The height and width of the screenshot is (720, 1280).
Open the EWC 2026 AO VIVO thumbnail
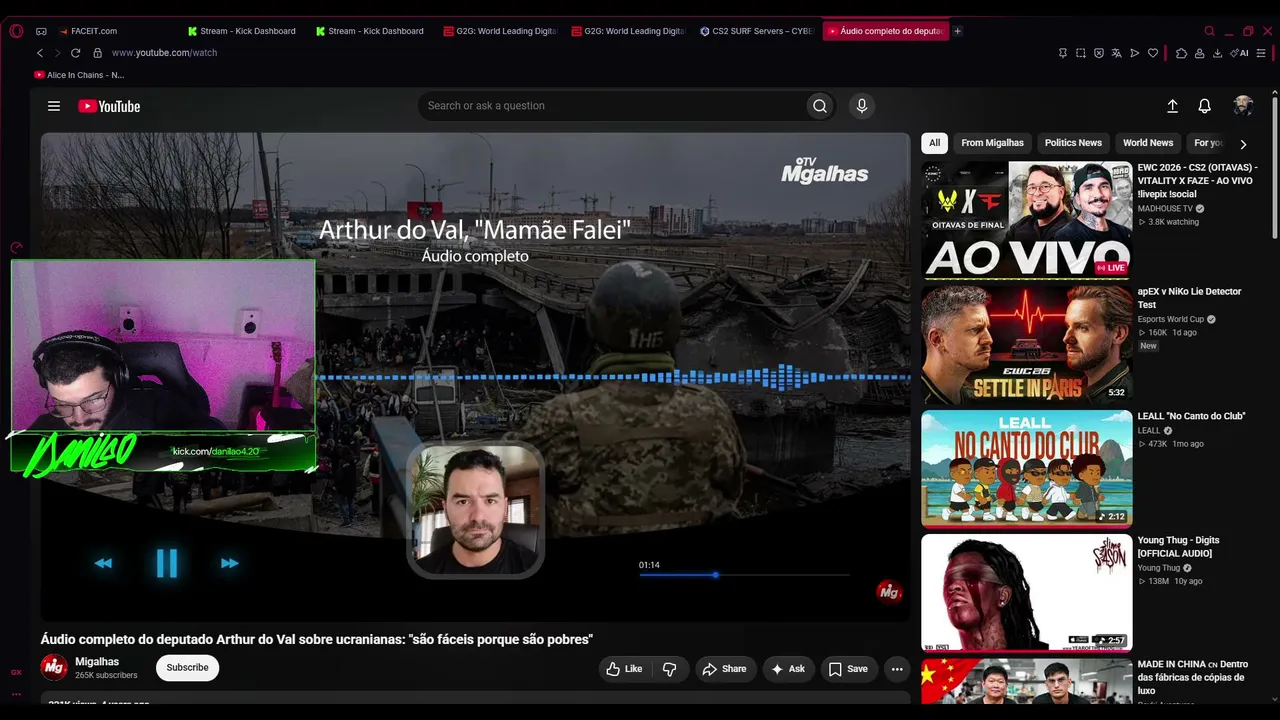(1027, 220)
